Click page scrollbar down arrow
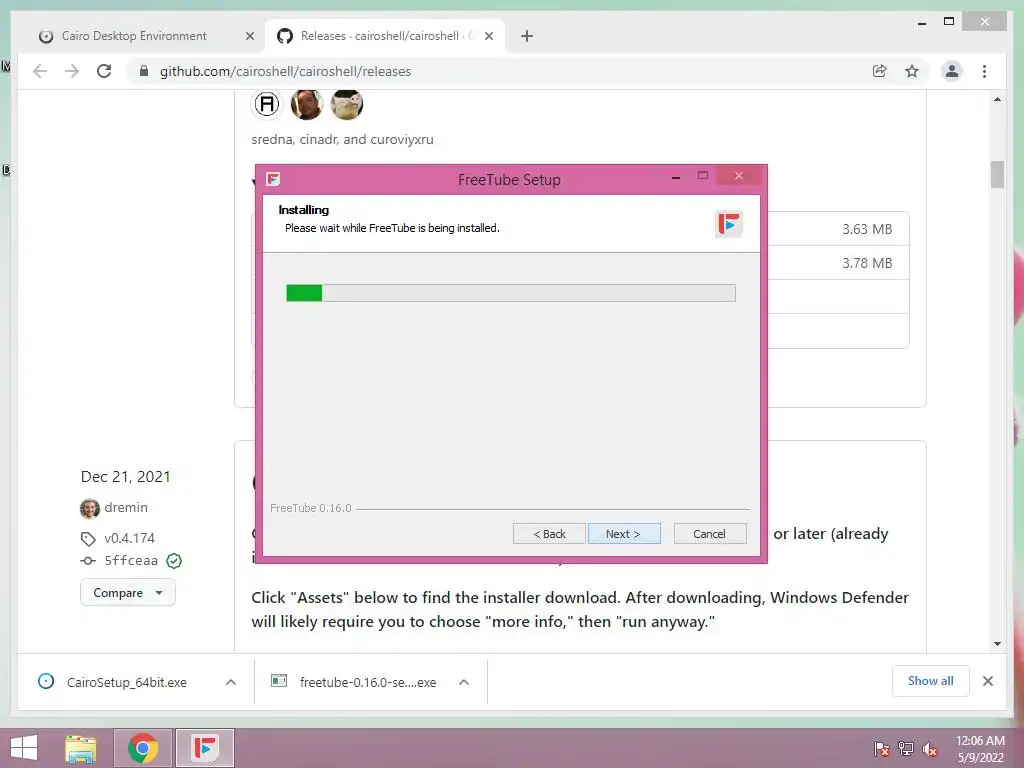 pos(997,643)
